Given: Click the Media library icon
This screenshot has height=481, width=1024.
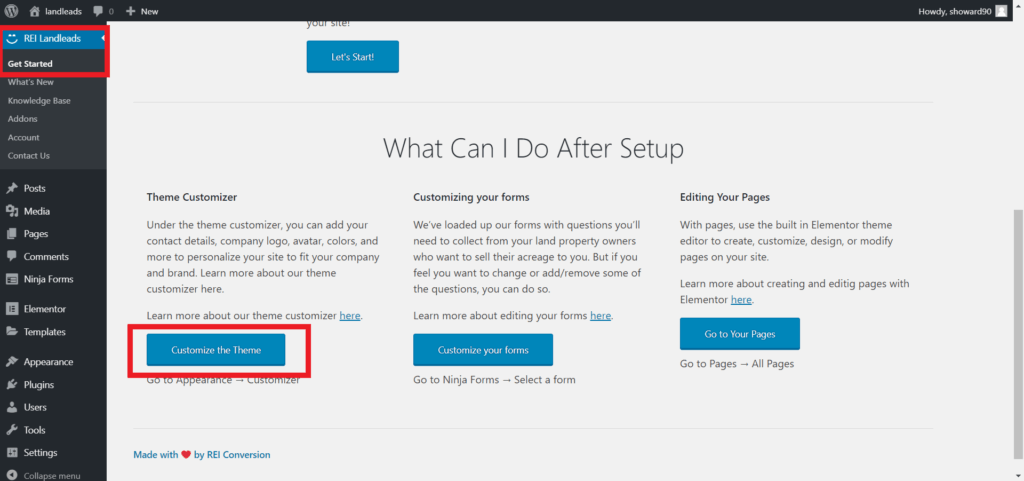Looking at the screenshot, I should (12, 211).
